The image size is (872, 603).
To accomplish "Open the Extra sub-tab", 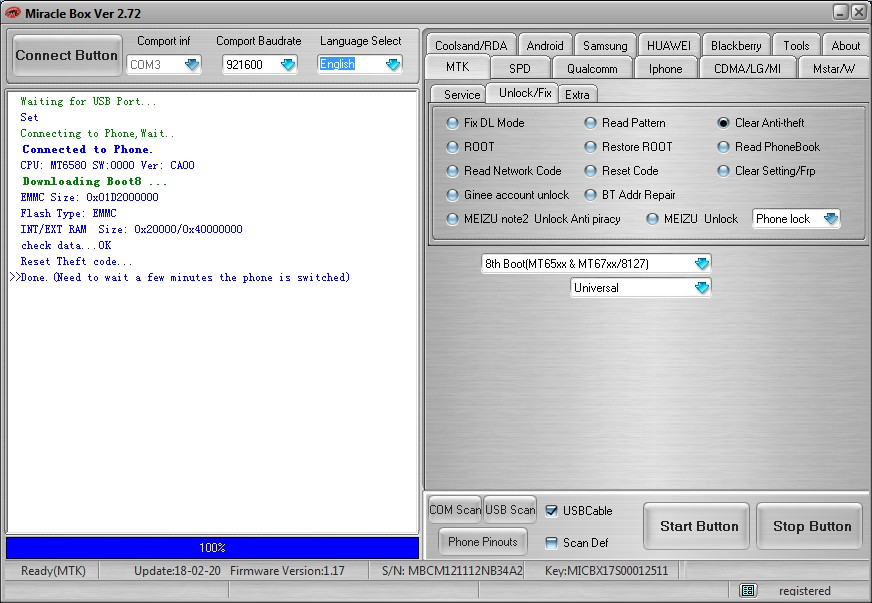I will 577,95.
